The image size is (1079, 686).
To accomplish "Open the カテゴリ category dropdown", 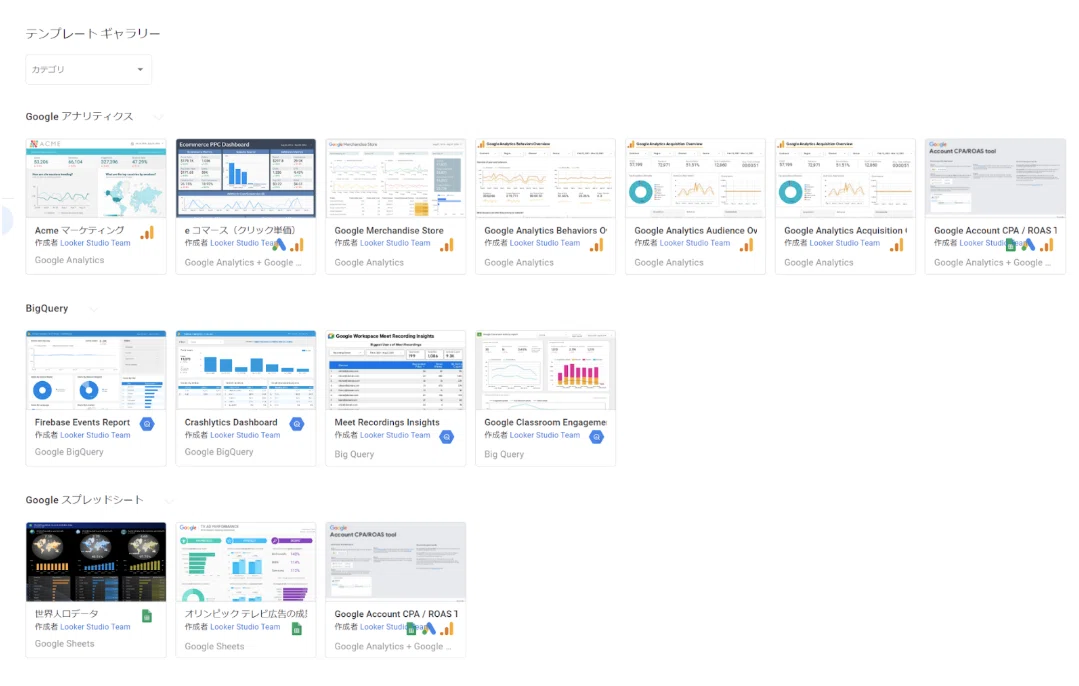I will point(88,69).
